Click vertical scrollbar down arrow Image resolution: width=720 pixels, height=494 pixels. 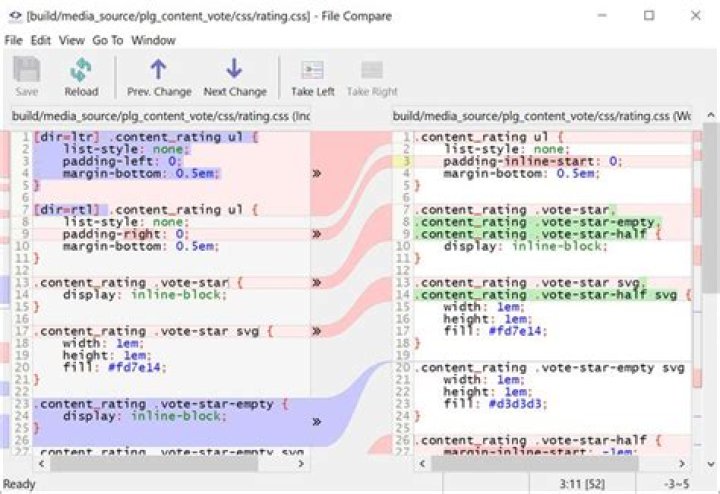point(710,464)
